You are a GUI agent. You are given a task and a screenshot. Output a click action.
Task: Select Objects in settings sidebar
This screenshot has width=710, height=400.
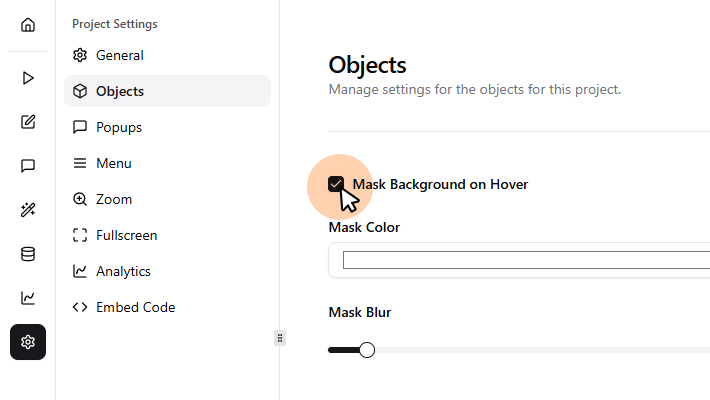point(119,91)
